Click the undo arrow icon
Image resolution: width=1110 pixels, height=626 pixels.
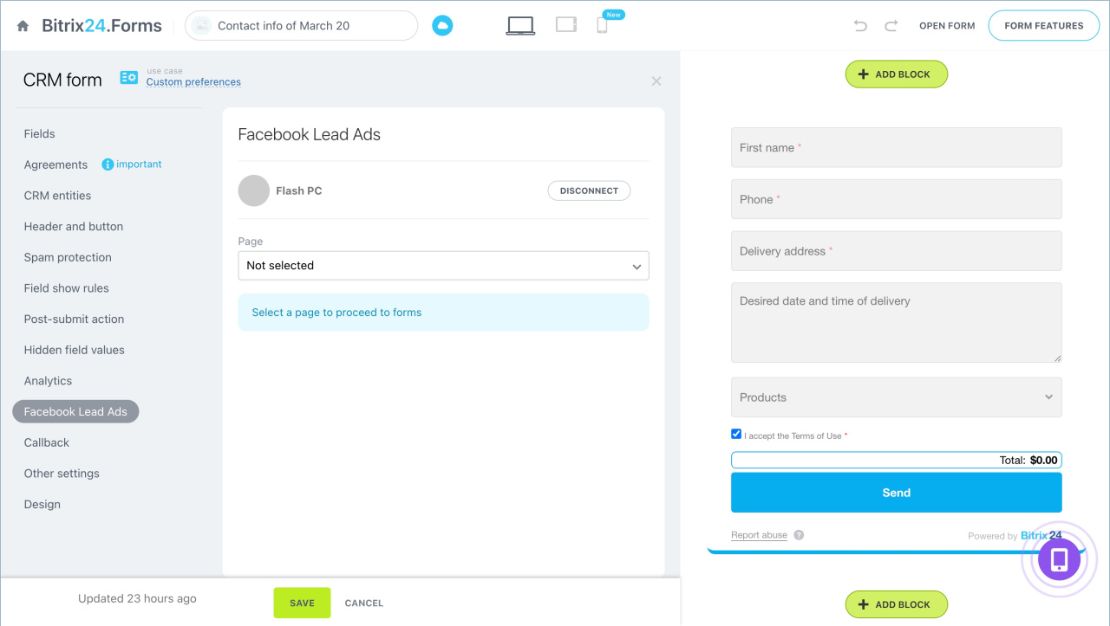coord(860,25)
